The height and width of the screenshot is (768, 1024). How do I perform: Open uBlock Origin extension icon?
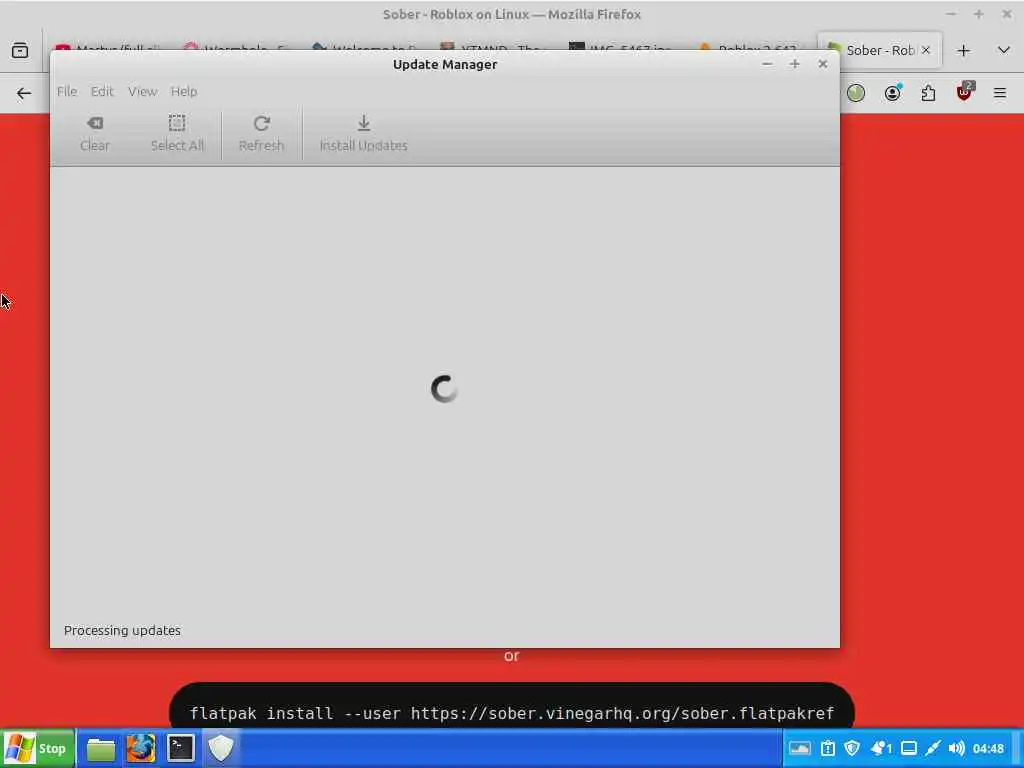coord(965,92)
